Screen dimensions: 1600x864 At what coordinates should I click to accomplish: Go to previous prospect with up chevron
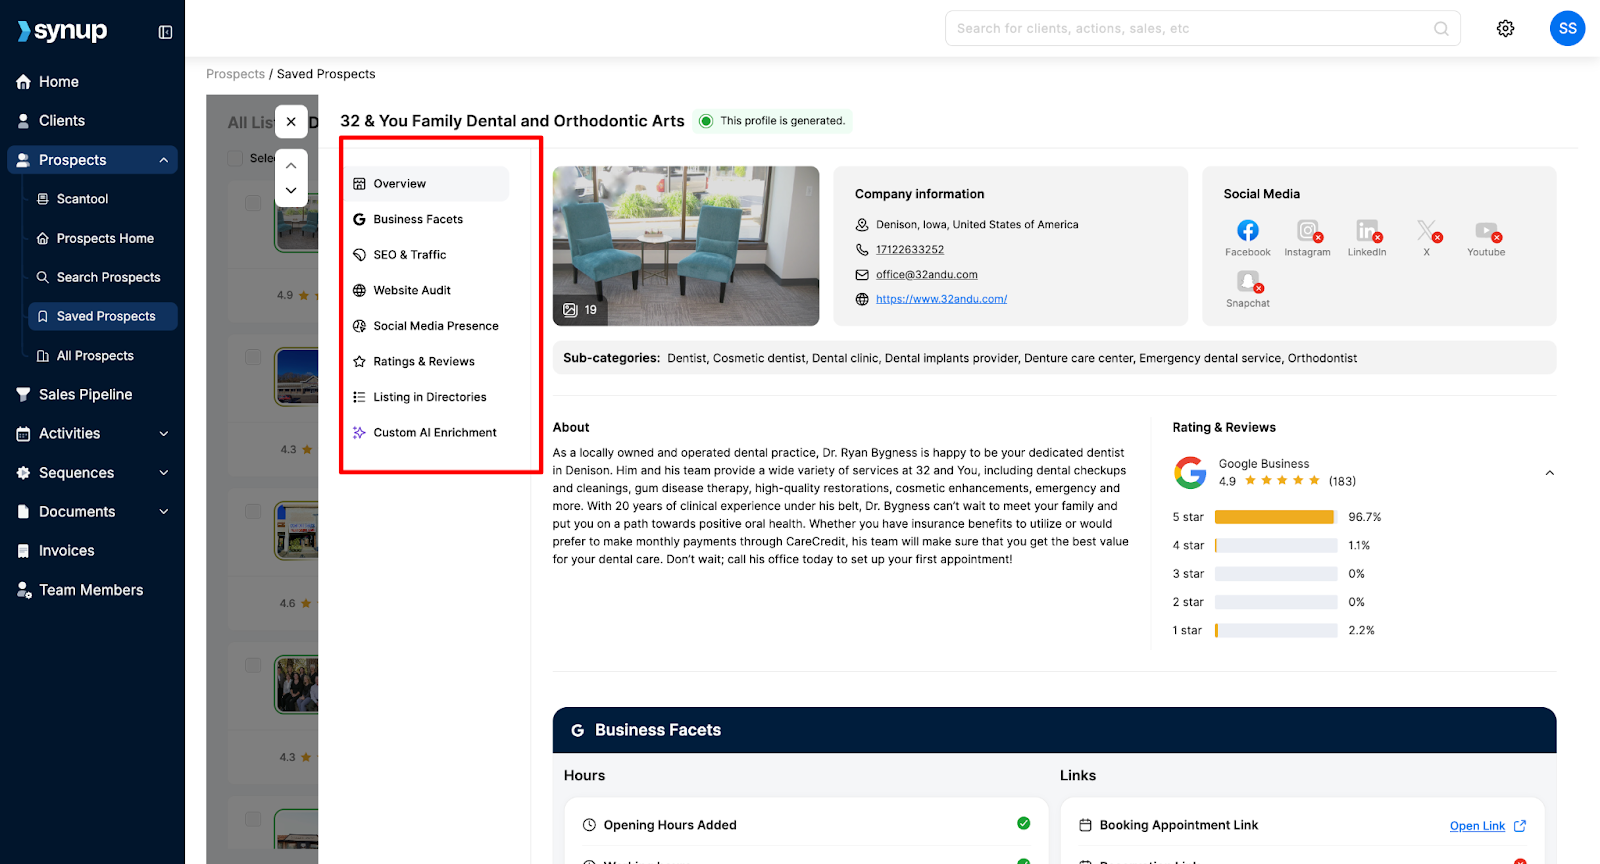(x=291, y=166)
